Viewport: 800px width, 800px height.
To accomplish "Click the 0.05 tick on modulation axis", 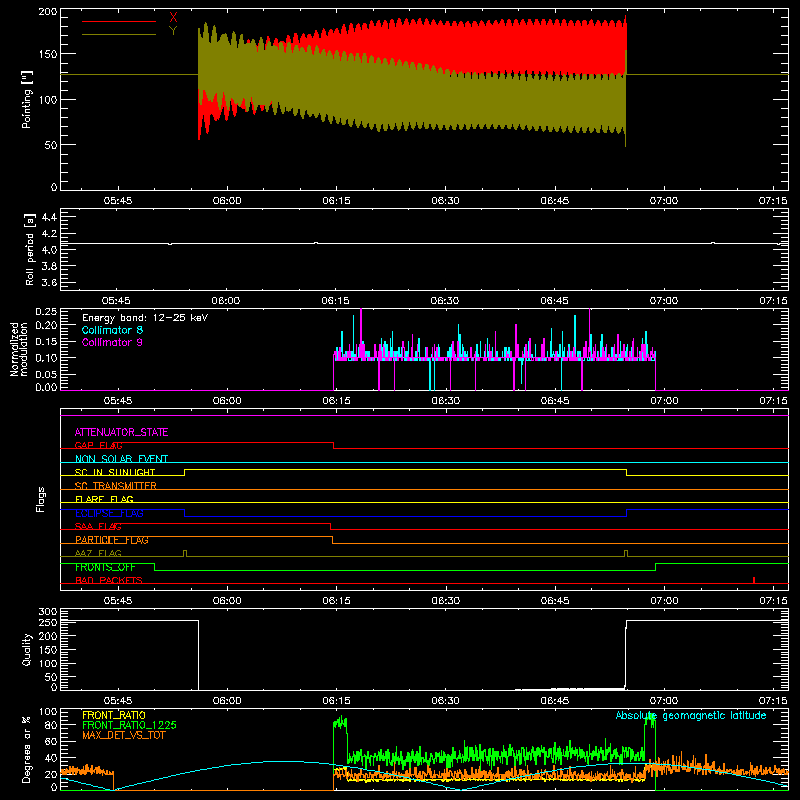I will click(x=46, y=374).
